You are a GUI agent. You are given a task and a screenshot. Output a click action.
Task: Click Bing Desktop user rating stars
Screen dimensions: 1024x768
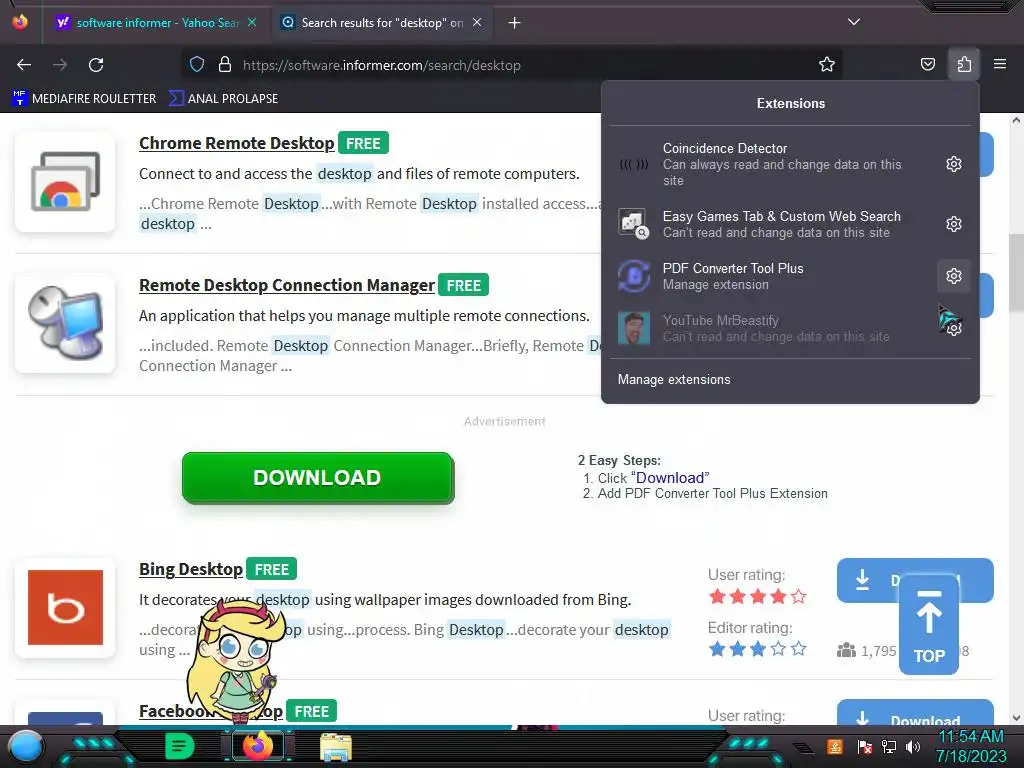pos(758,596)
